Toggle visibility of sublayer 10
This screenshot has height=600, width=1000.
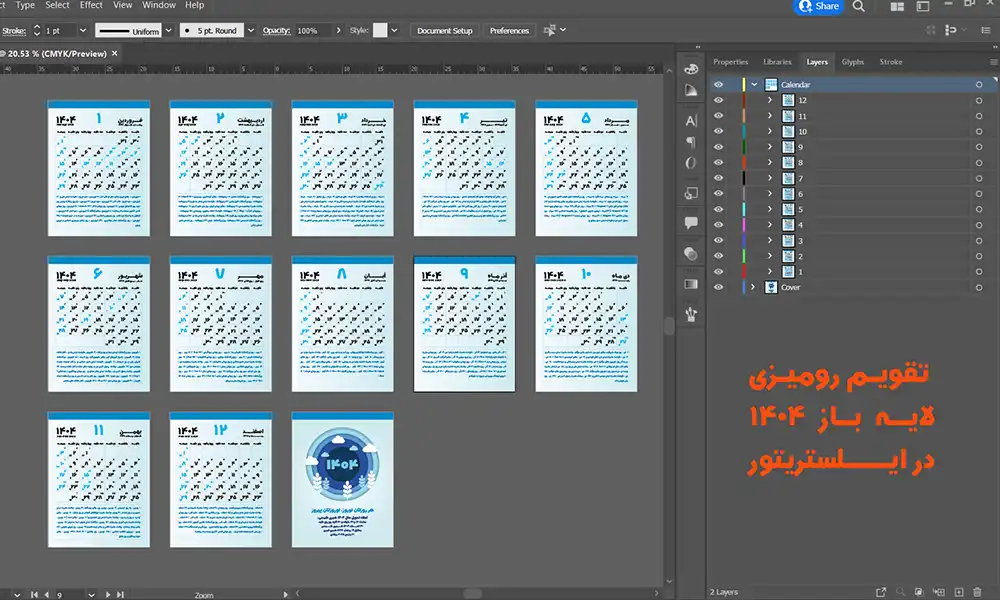pos(719,131)
